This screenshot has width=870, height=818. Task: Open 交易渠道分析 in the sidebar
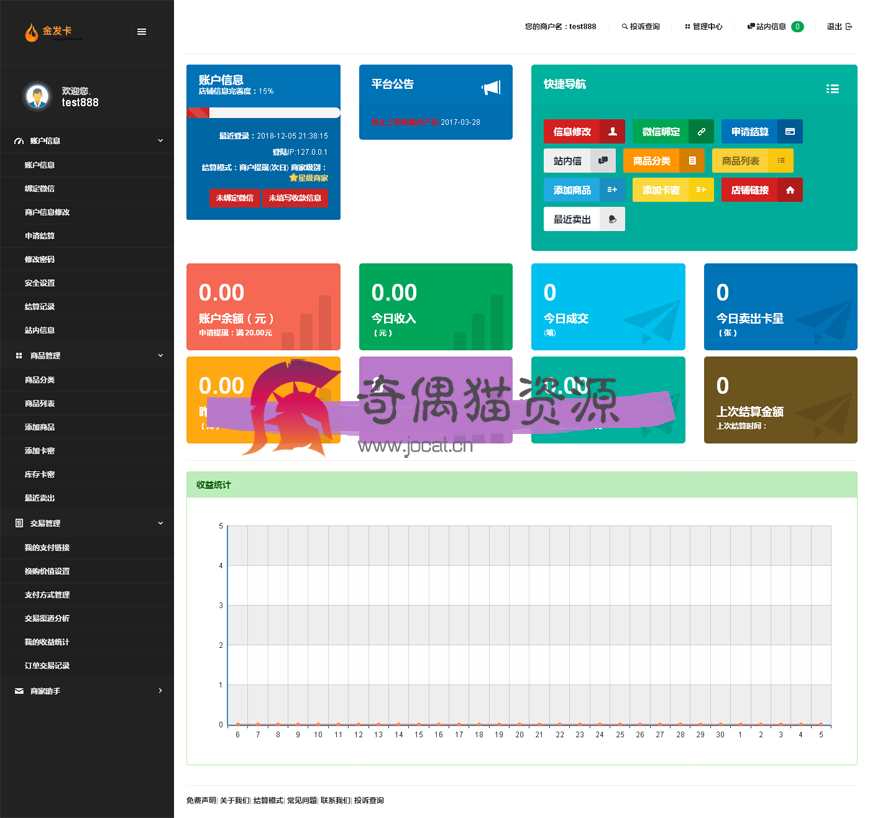coord(47,618)
